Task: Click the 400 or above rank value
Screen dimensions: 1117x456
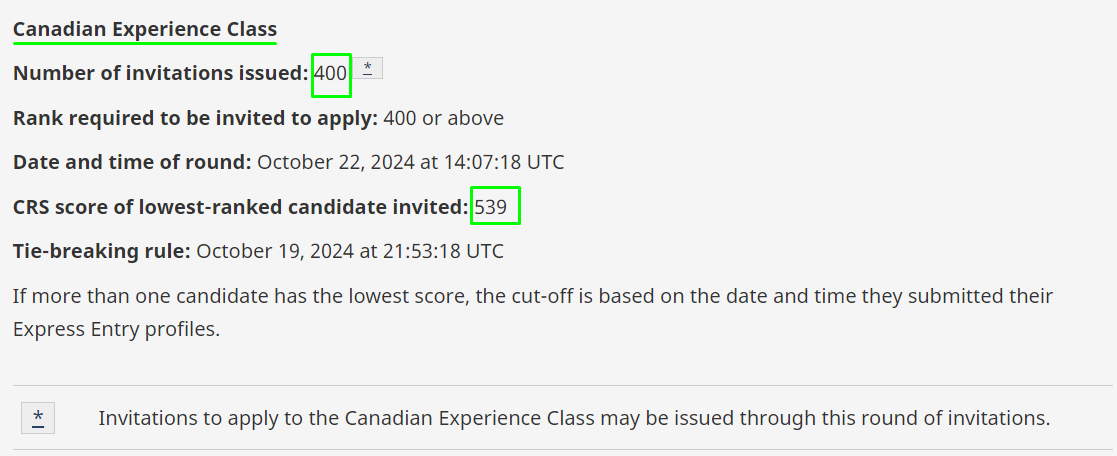Action: pyautogui.click(x=444, y=118)
